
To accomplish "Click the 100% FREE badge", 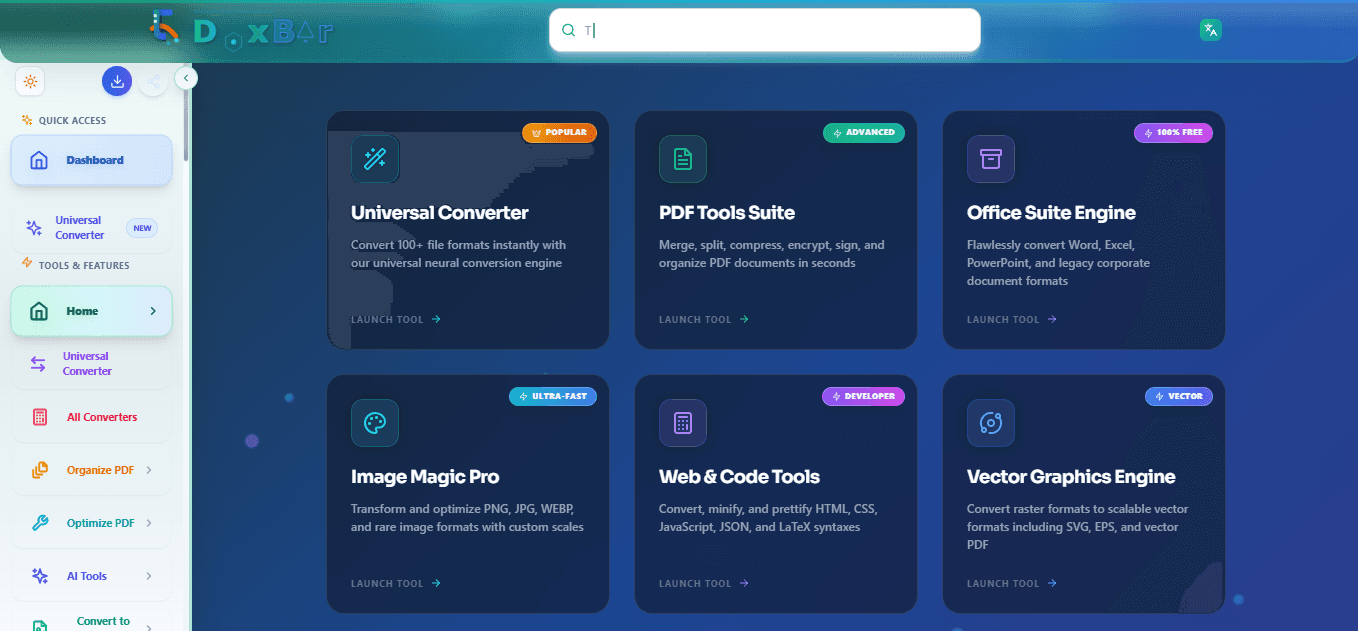I will tap(1173, 132).
